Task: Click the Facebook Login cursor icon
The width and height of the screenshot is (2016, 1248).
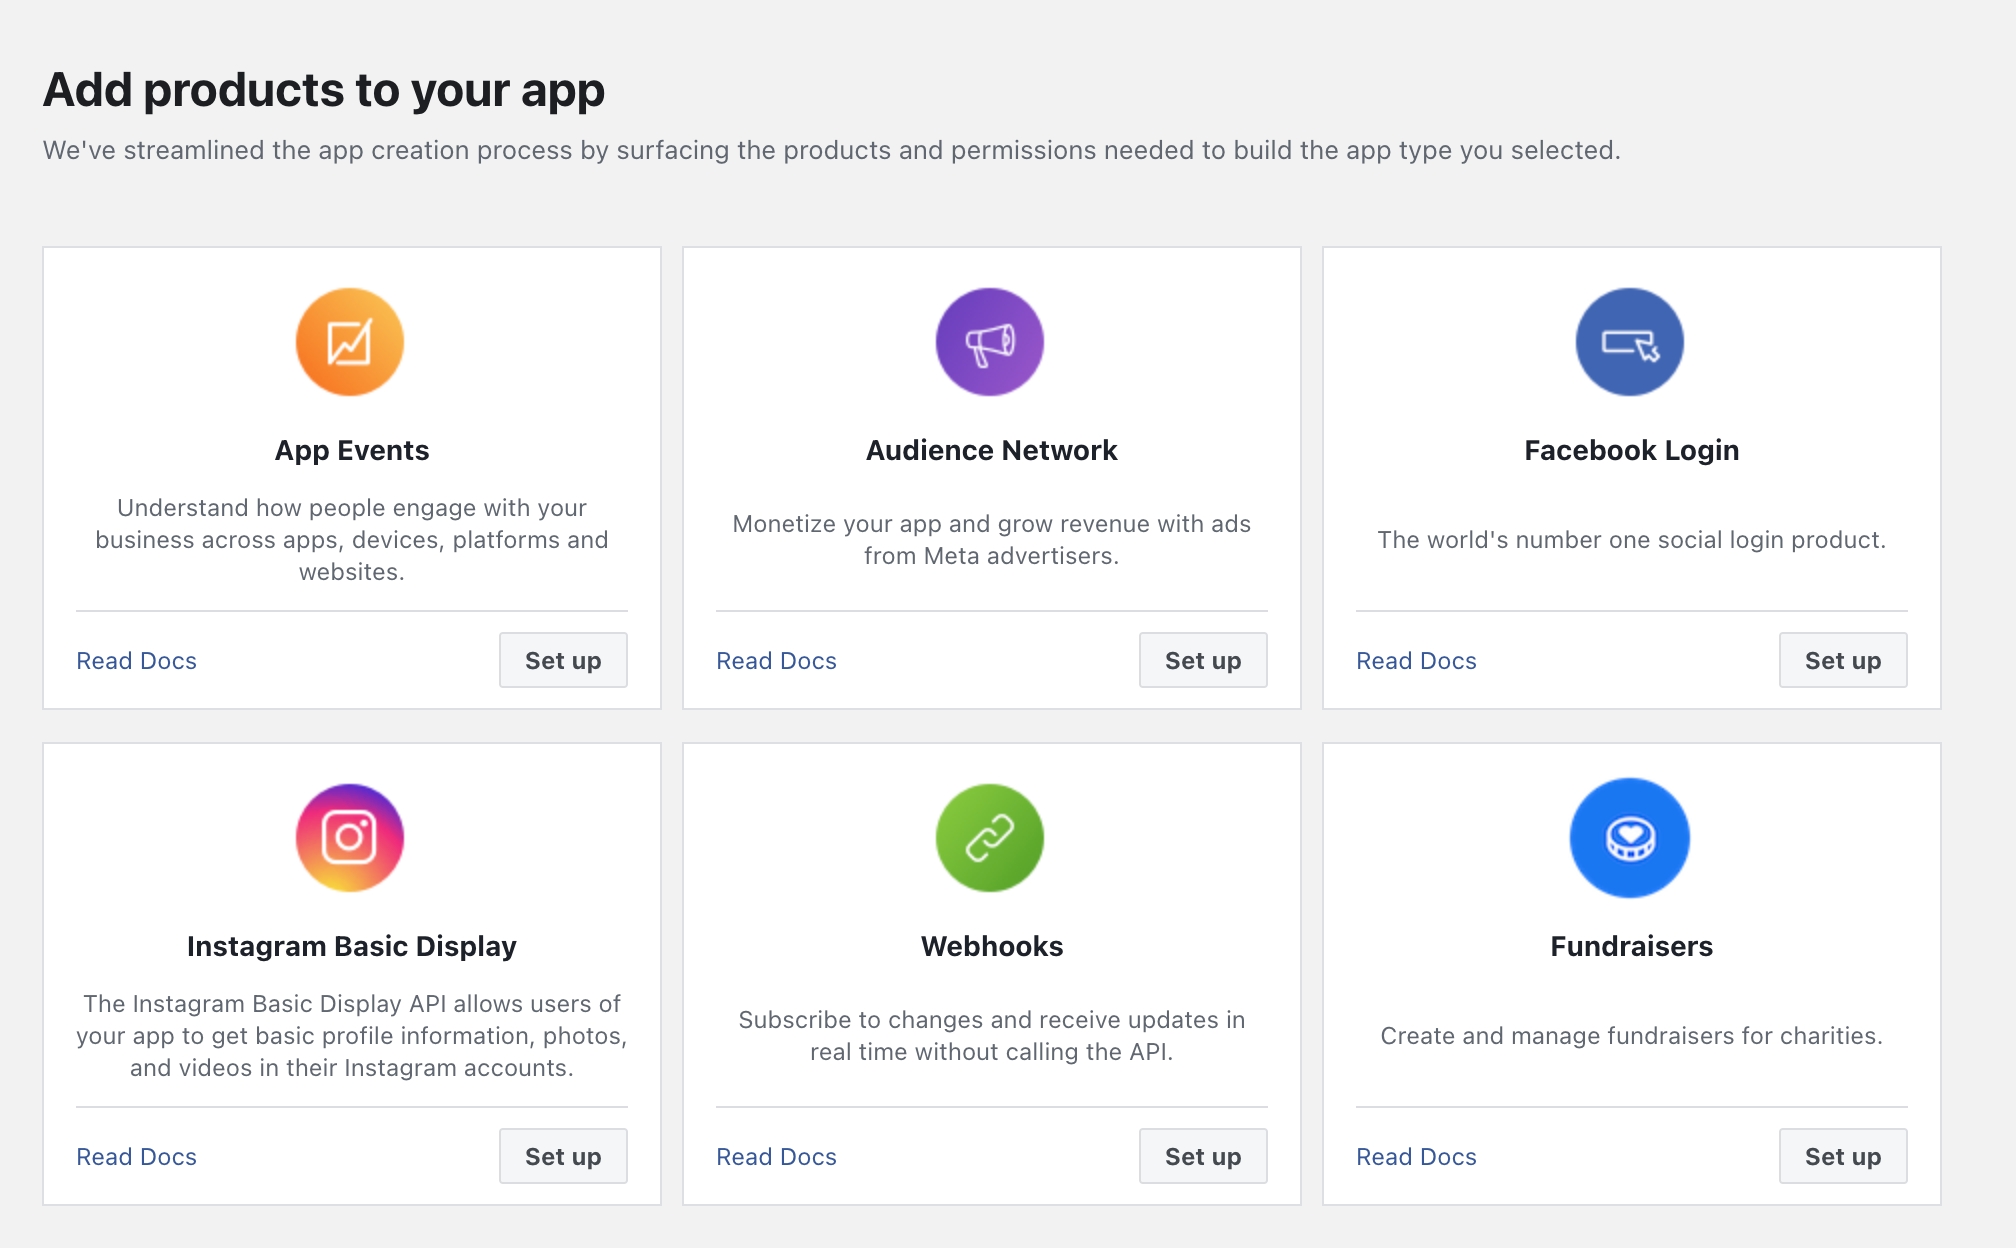Action: 1630,342
